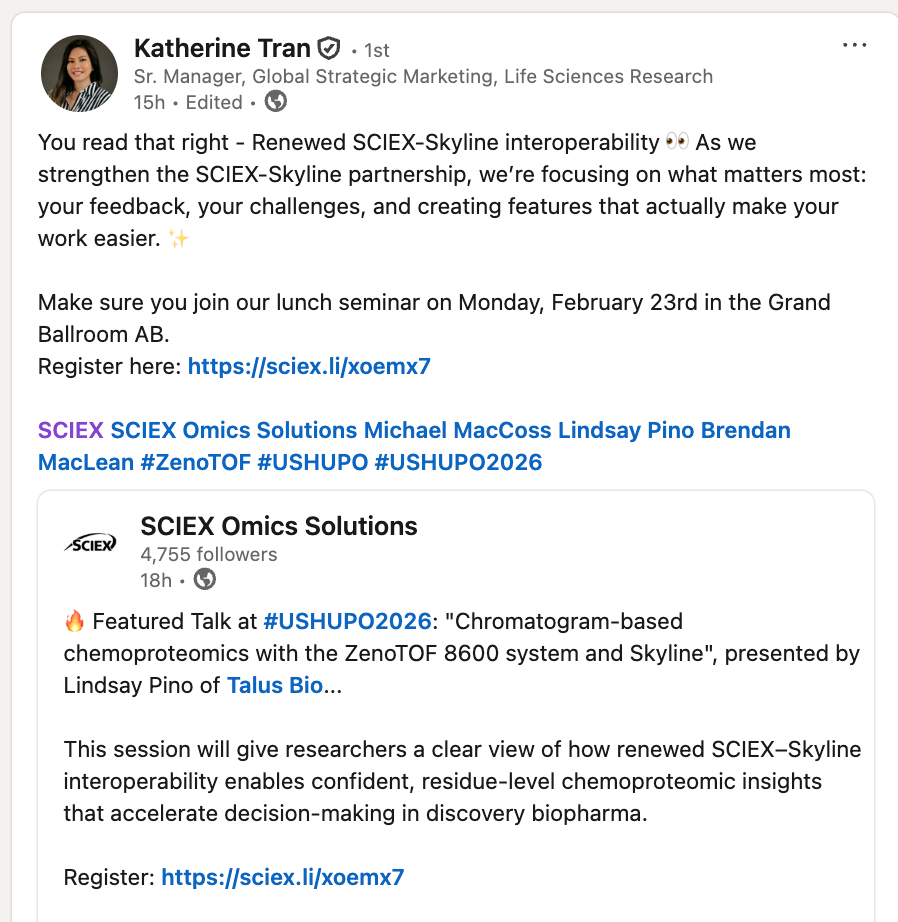
Task: Open the first sciex.li register link
Action: click(309, 366)
